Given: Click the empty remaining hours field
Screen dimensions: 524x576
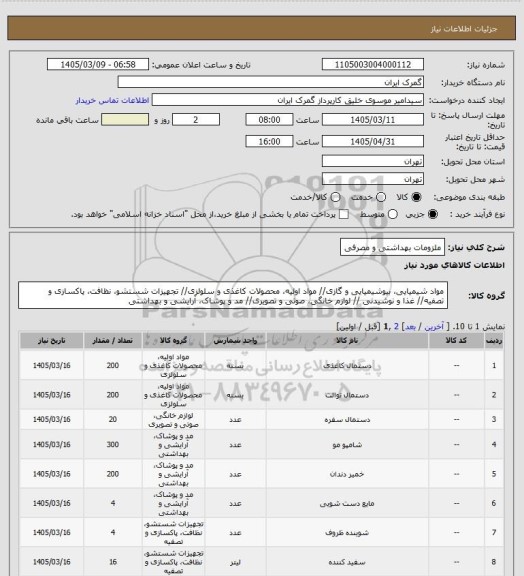Looking at the screenshot, I should pyautogui.click(x=125, y=120).
